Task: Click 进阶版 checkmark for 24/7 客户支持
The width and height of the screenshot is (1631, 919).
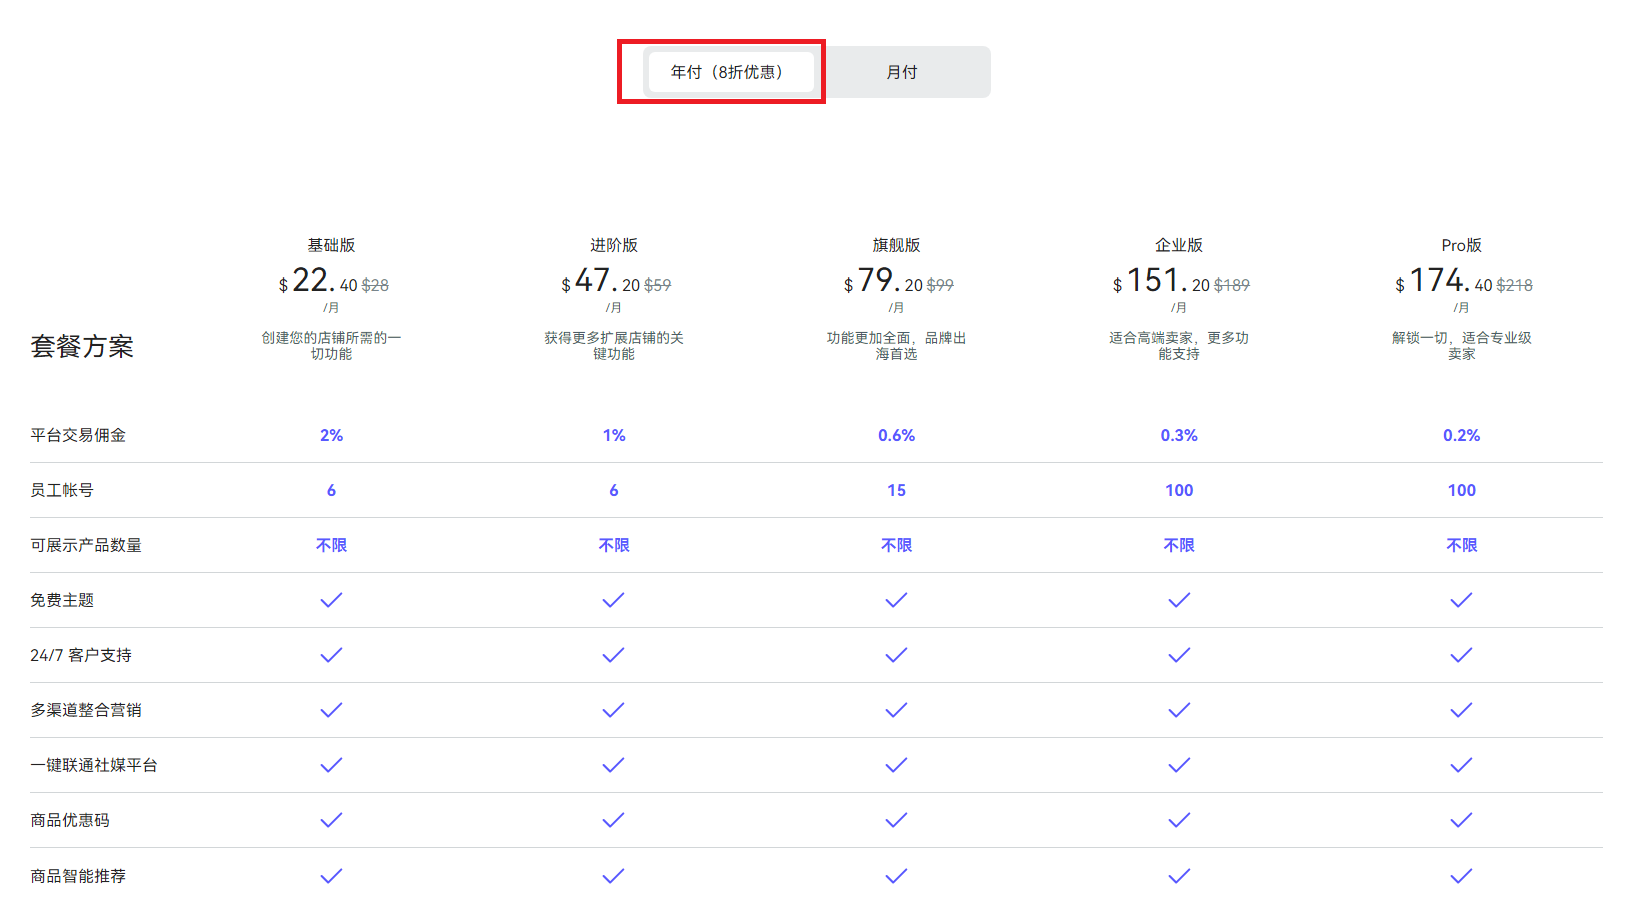Action: [613, 655]
